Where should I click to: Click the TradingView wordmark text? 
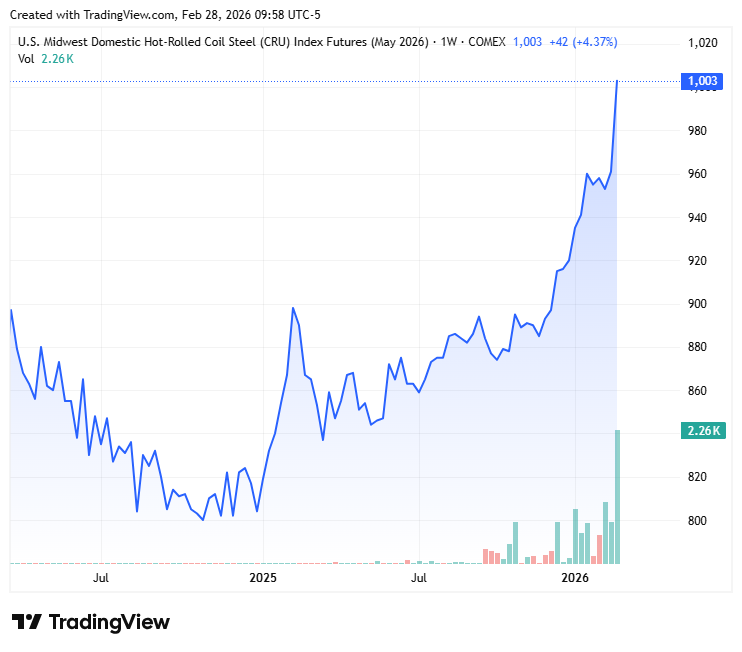[x=109, y=622]
